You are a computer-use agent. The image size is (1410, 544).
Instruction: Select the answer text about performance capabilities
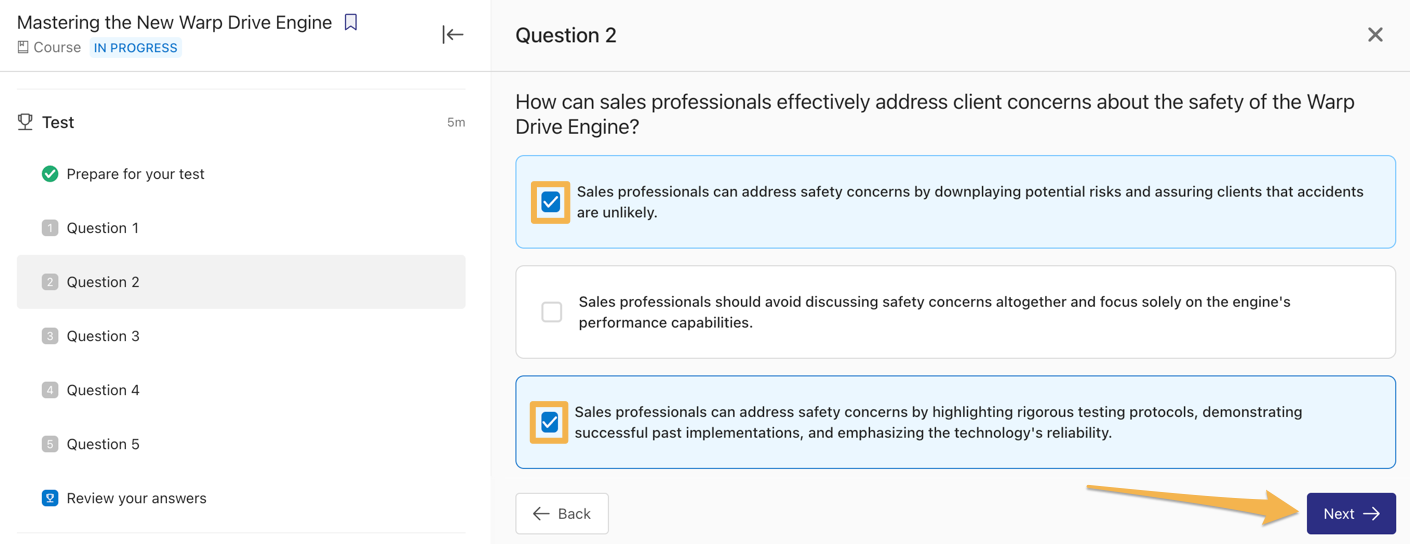[935, 312]
